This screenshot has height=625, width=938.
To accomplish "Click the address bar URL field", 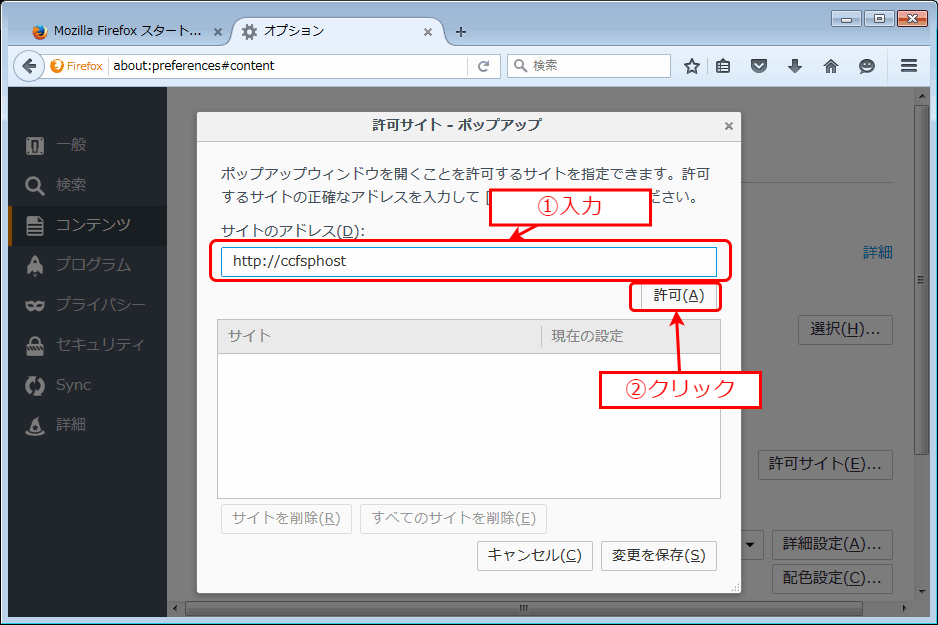I will 288,66.
